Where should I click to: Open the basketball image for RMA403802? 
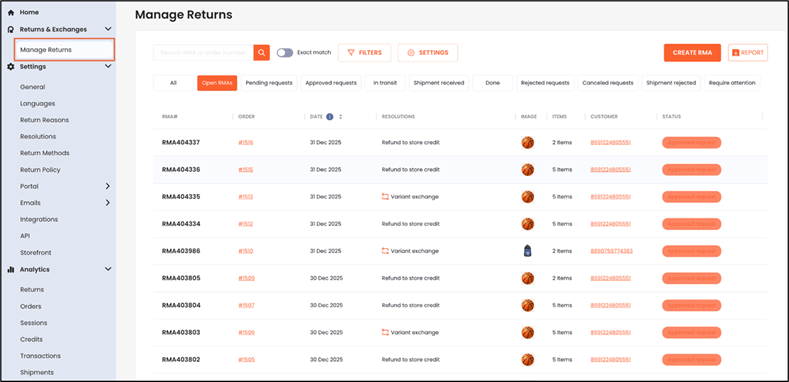tap(527, 359)
